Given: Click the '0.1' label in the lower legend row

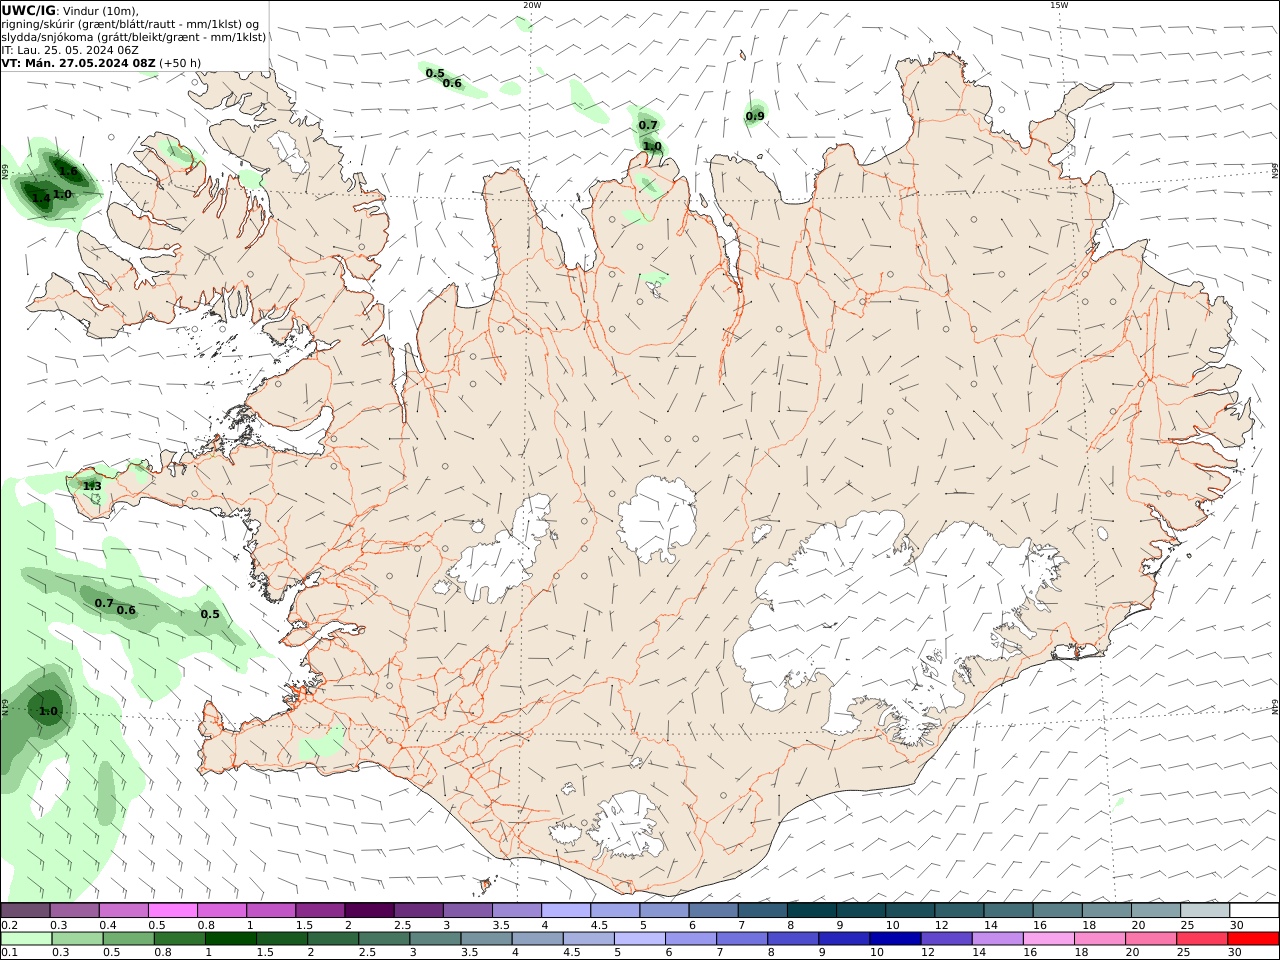Looking at the screenshot, I should point(9,953).
